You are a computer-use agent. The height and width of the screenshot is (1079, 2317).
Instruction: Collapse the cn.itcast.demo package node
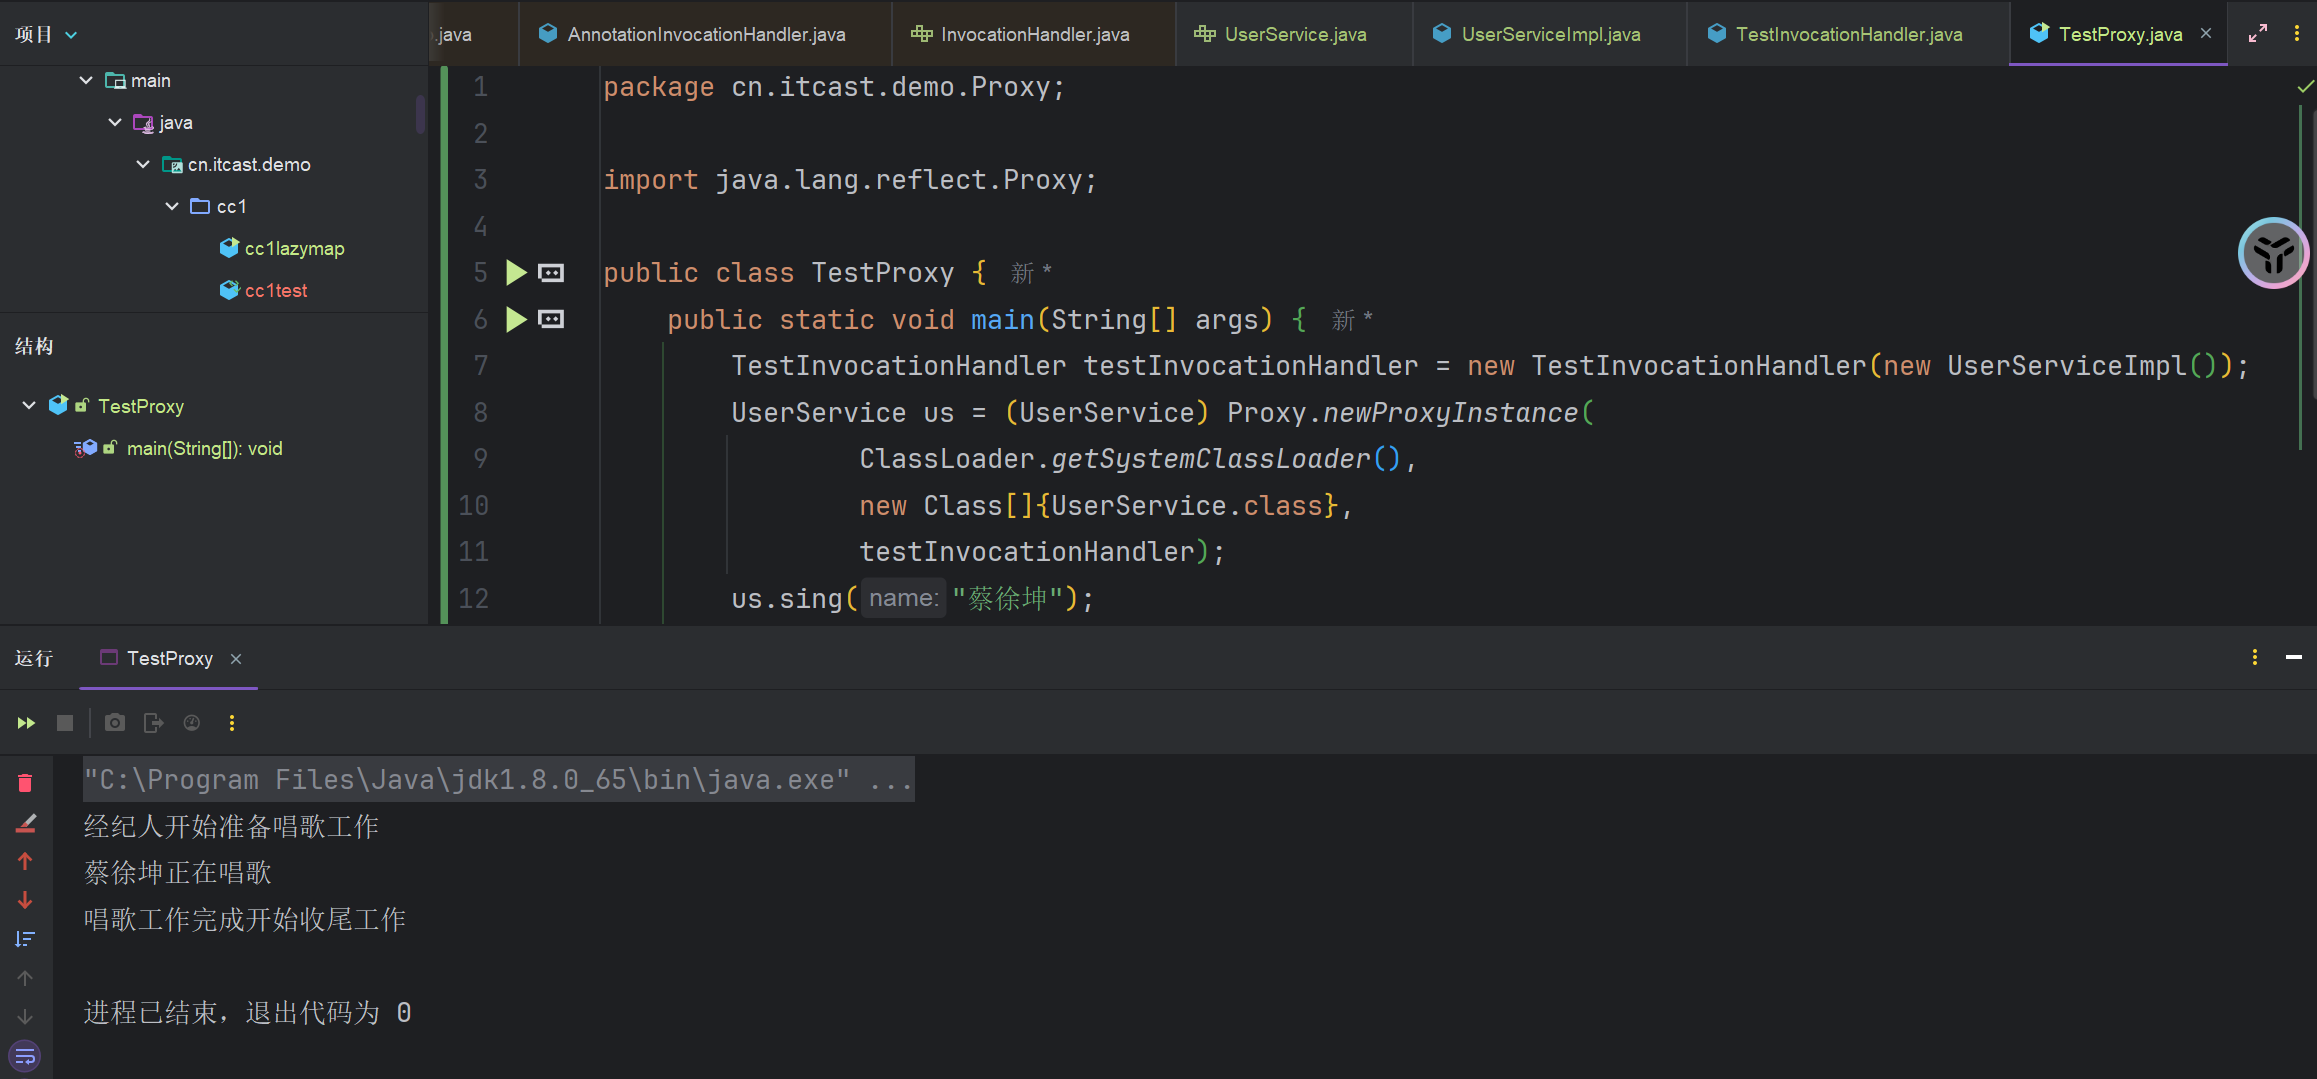(x=143, y=164)
